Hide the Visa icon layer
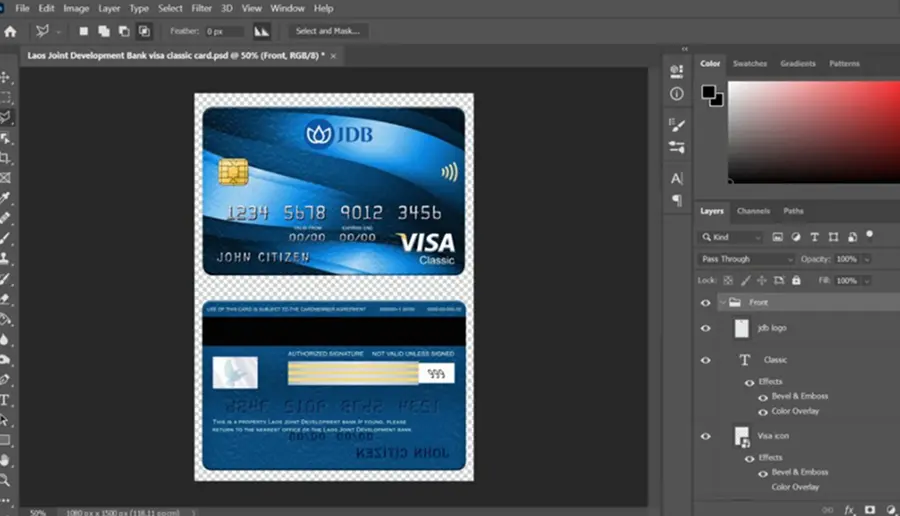The height and width of the screenshot is (516, 900). (706, 436)
